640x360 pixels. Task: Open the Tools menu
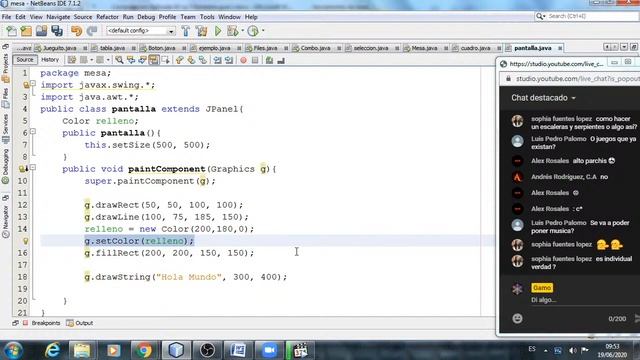coord(207,17)
